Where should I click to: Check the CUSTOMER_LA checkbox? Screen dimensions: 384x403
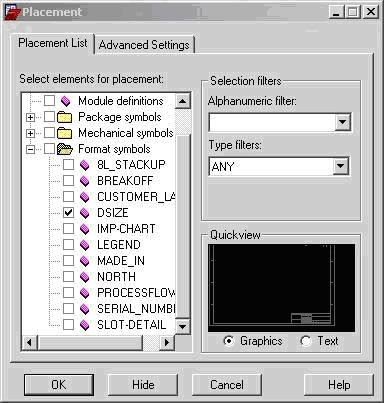(x=69, y=197)
